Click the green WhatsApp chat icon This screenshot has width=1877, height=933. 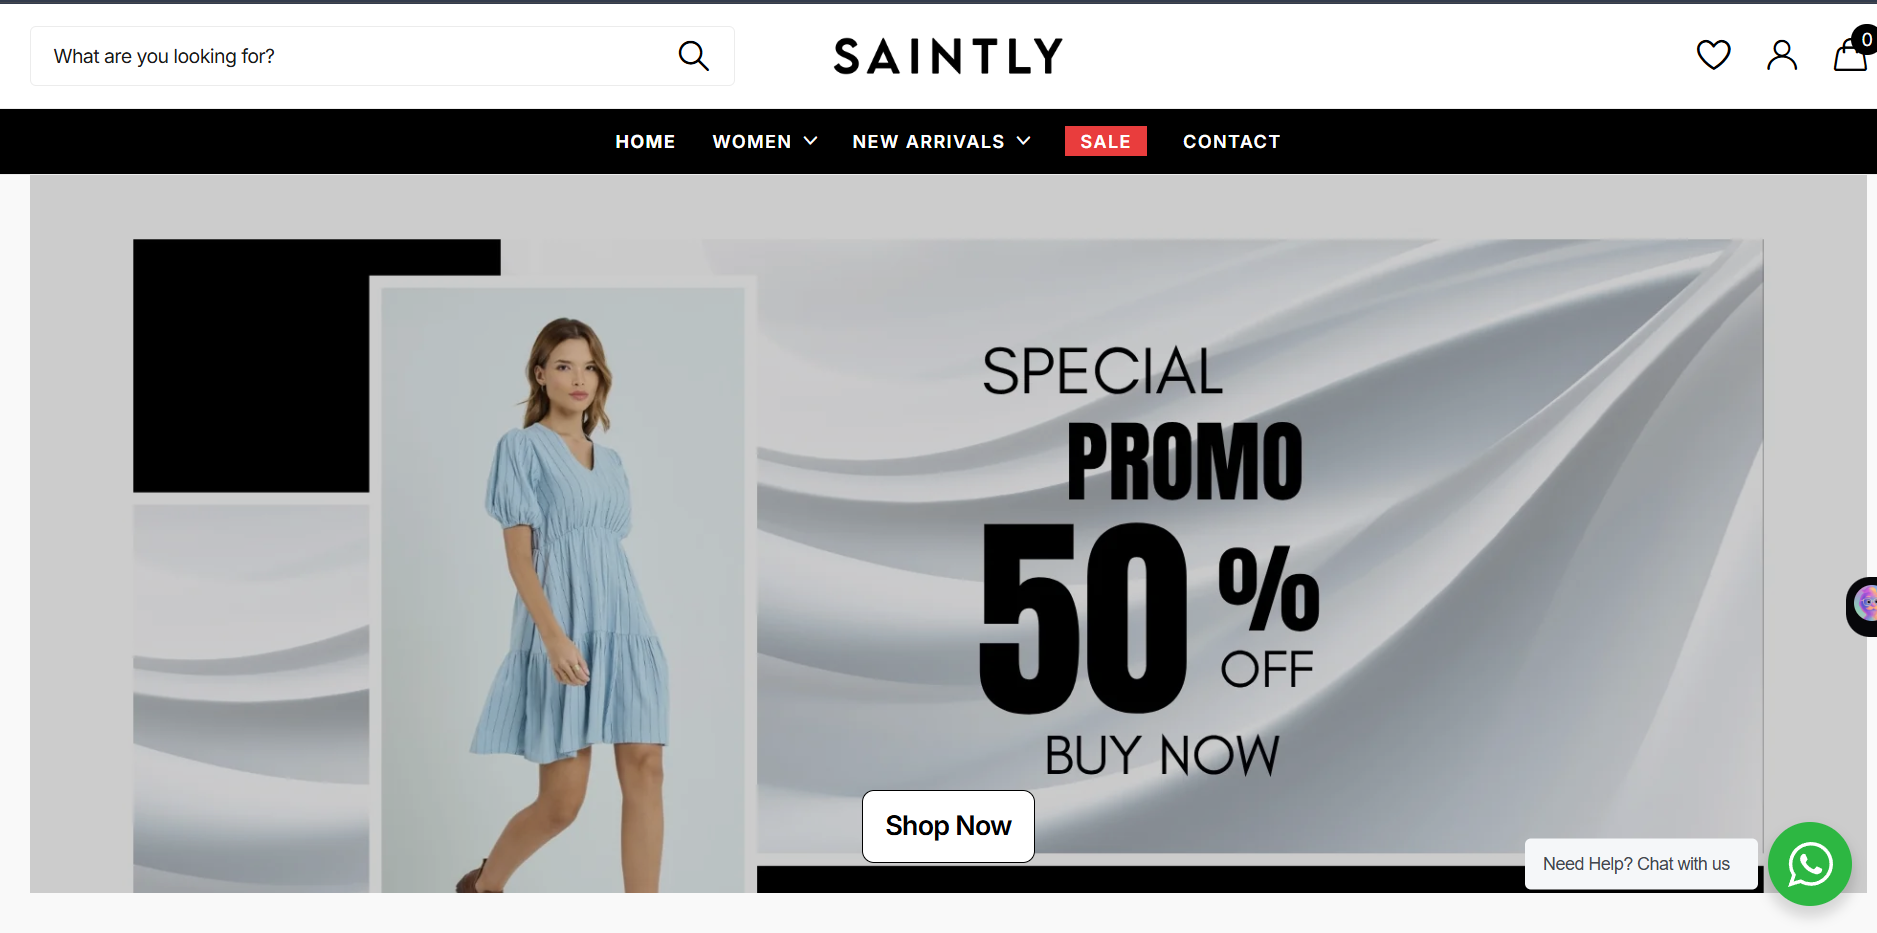point(1809,864)
